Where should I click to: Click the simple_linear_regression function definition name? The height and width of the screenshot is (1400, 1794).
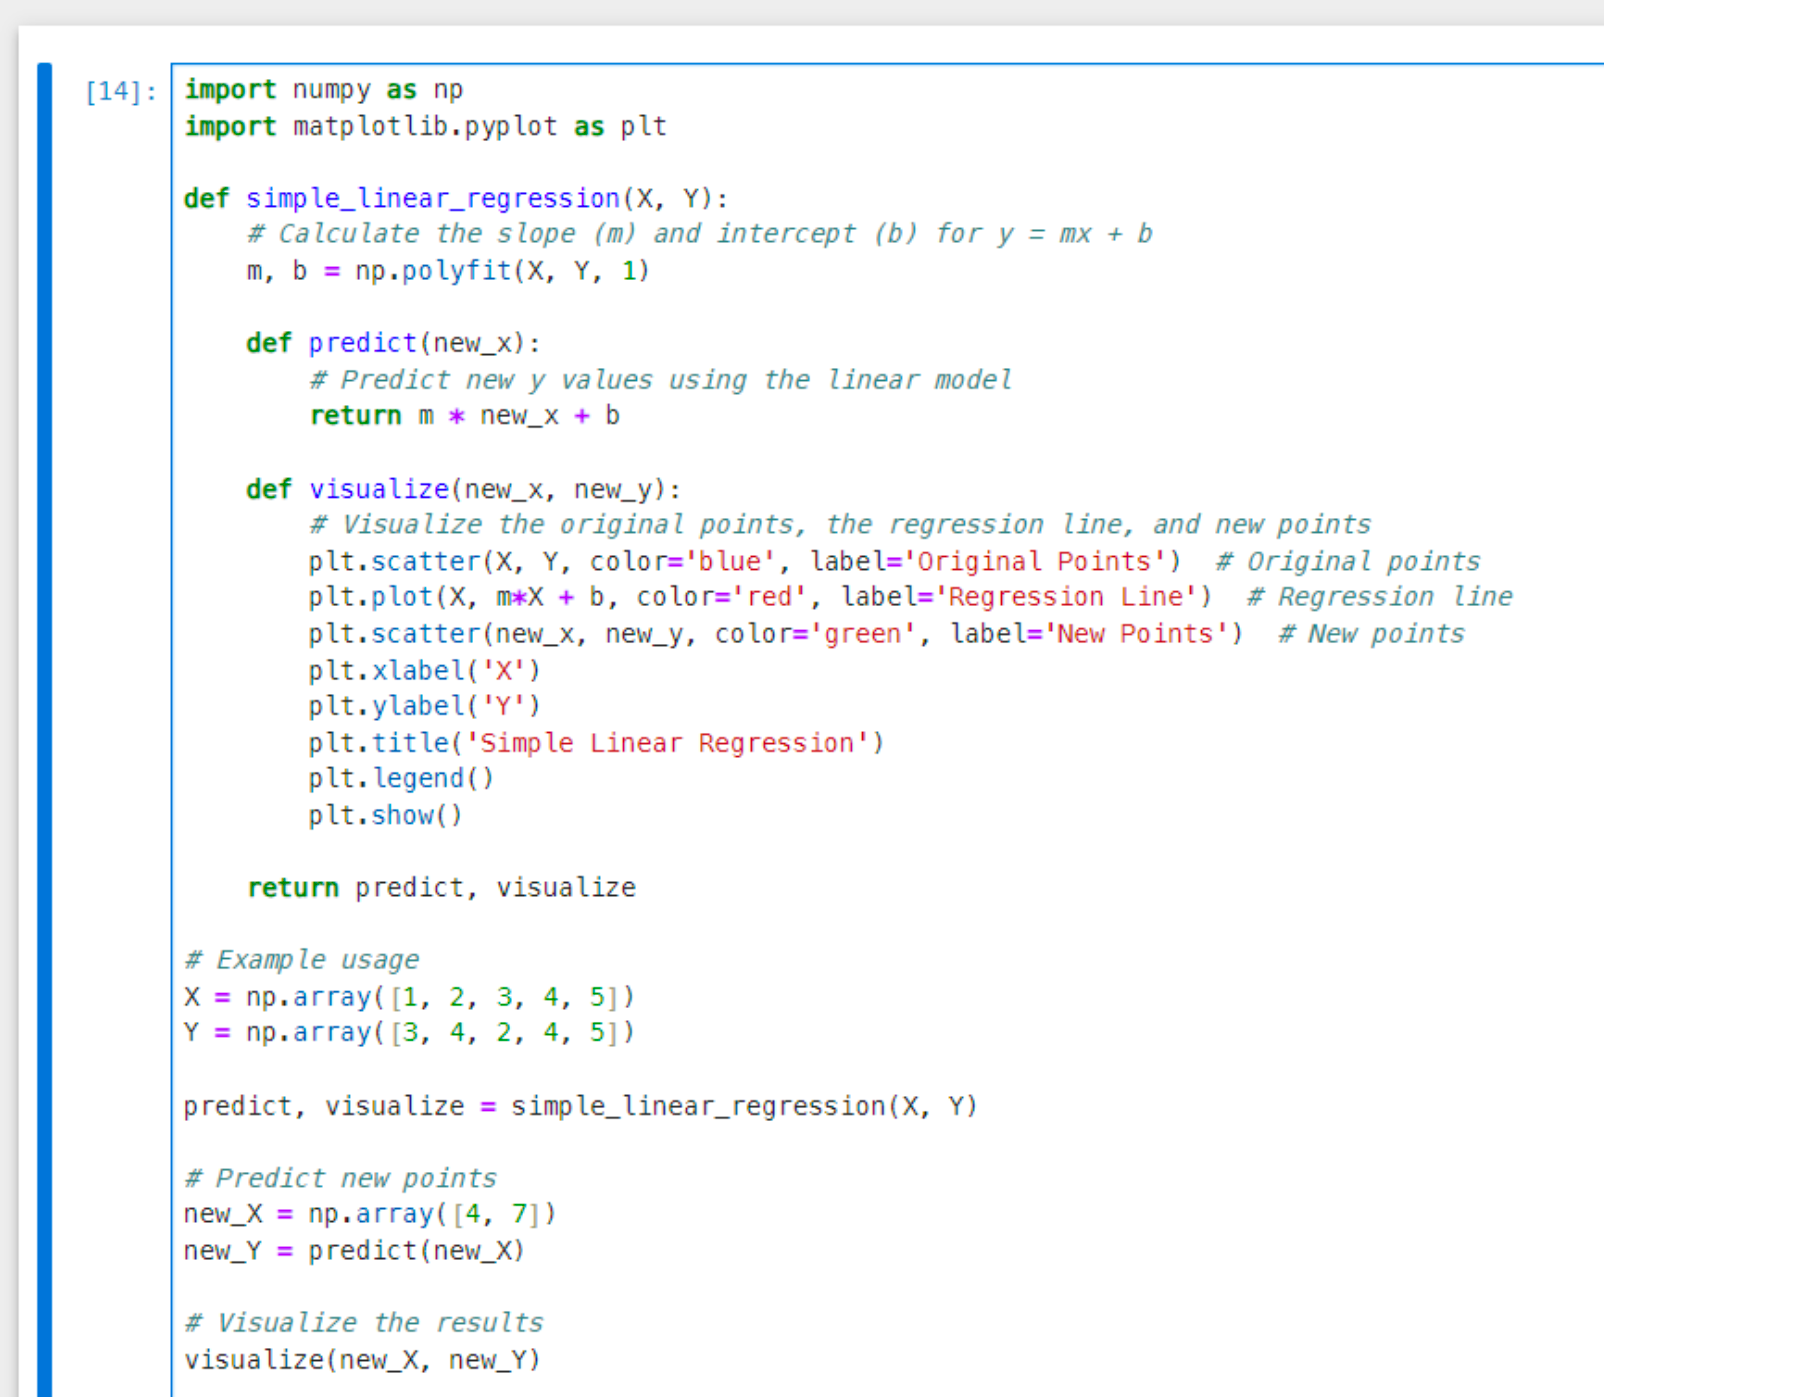point(432,199)
